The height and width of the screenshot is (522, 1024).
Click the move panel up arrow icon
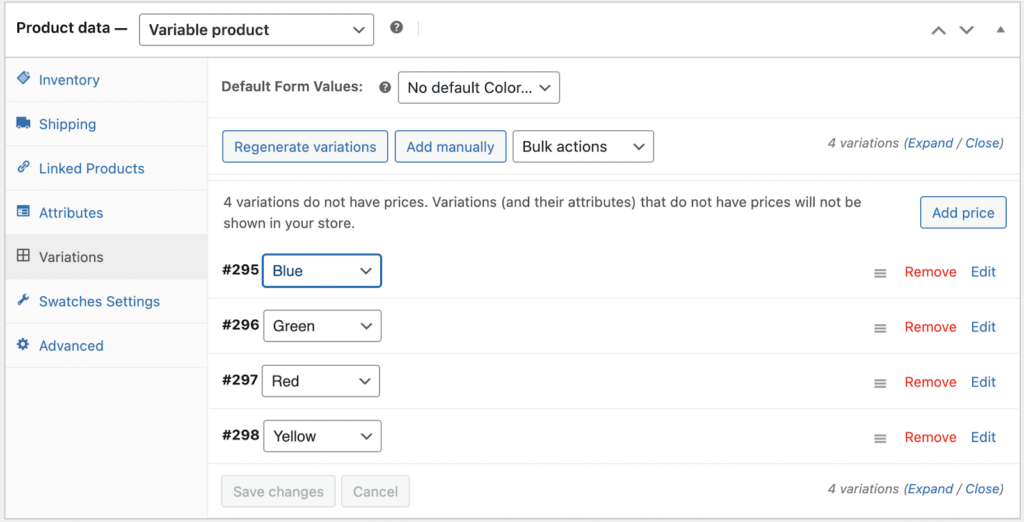click(x=938, y=30)
